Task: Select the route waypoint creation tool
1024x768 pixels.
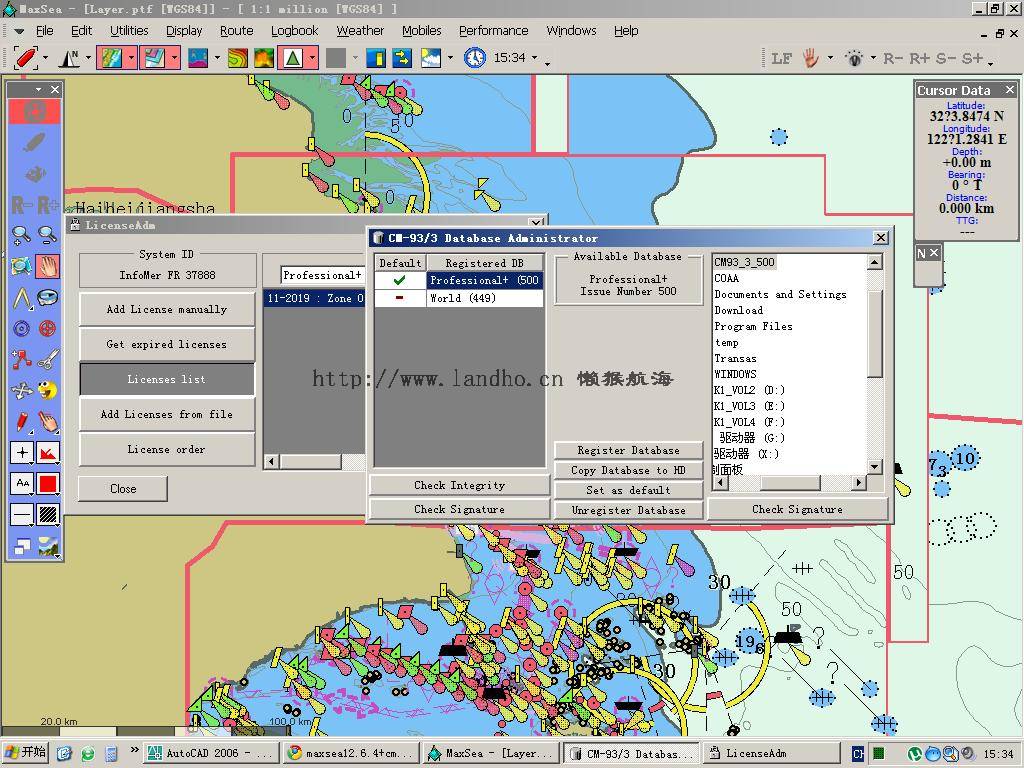Action: (x=22, y=359)
